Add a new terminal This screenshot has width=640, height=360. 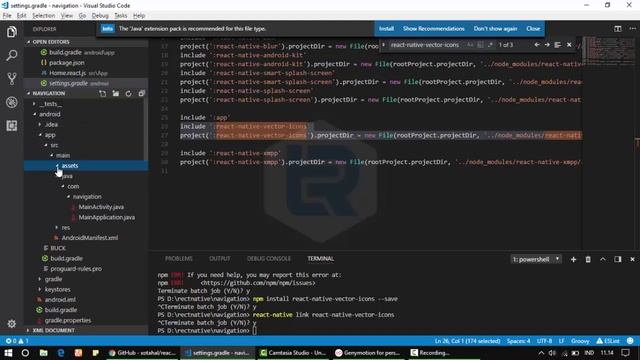573,259
